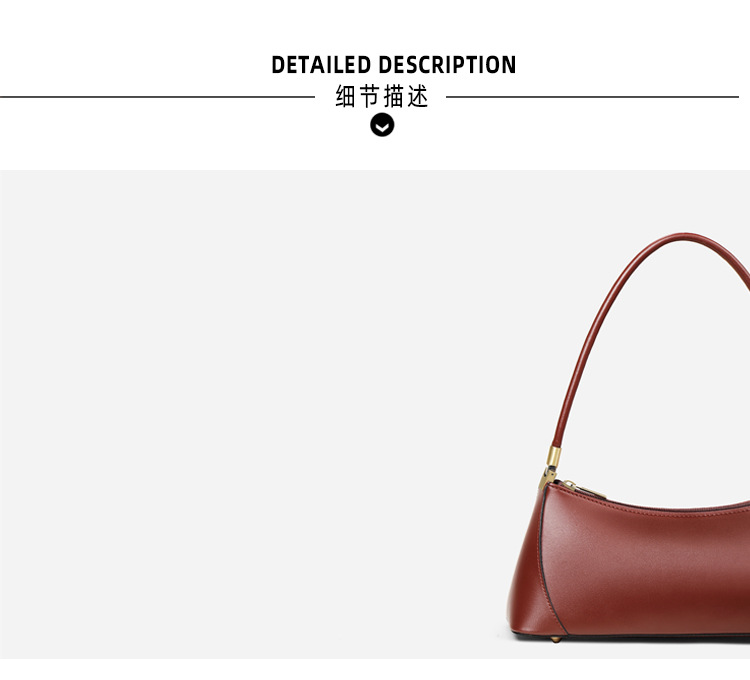Click the horizontal divider line left of subtitle
750x680 pixels.
(157, 97)
